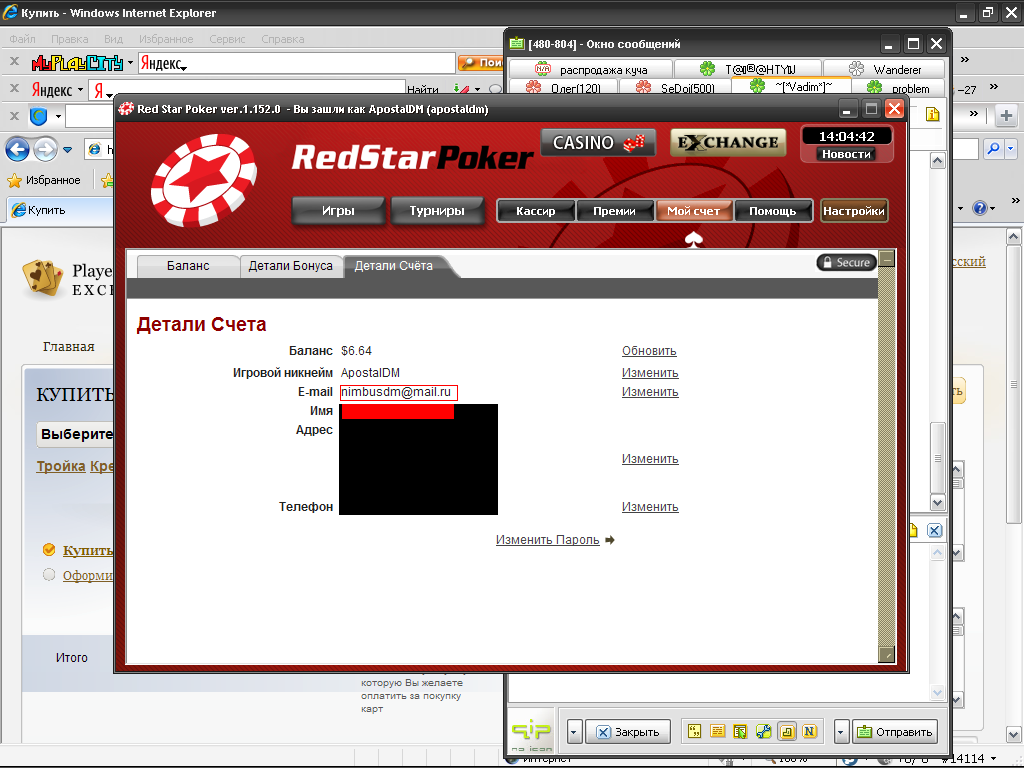1024x768 pixels.
Task: Click Изменить link for Игровой никнейм
Action: (x=650, y=373)
